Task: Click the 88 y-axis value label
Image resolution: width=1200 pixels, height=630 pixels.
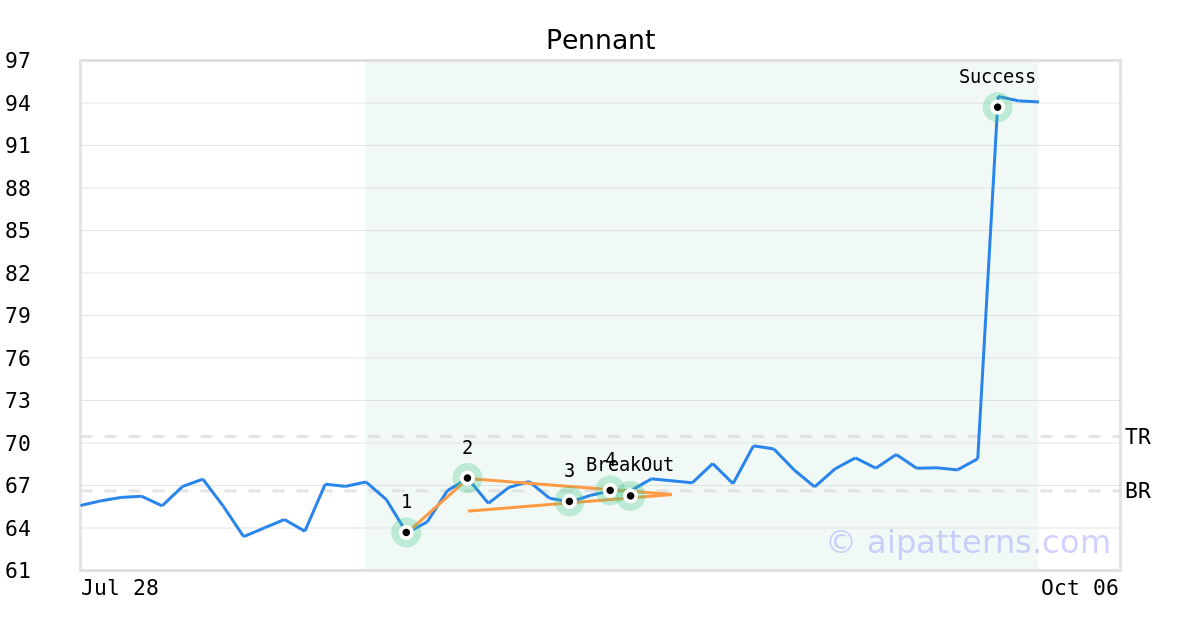Action: 18,188
